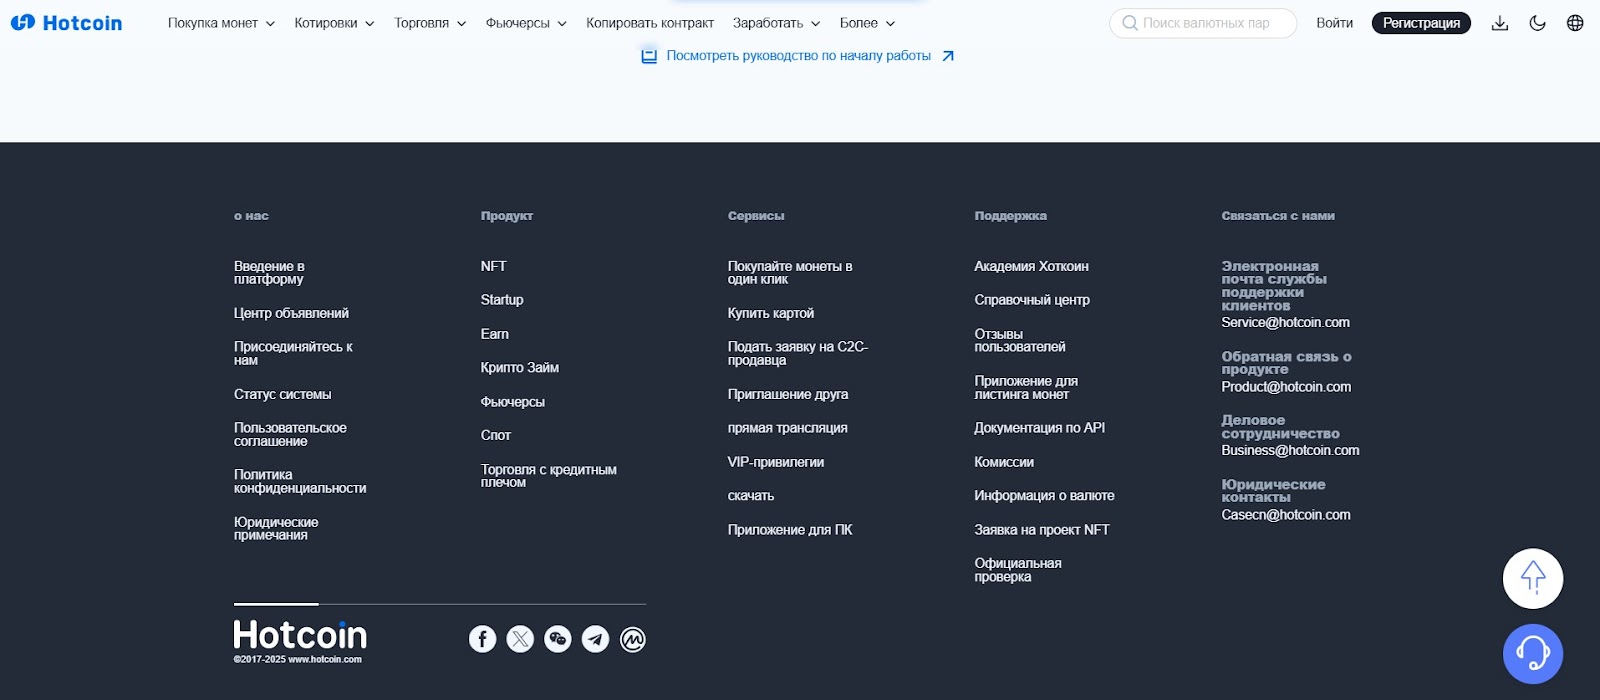Viewport: 1600px width, 700px height.
Task: Click Casecn@hotcoin.com email
Action: click(1286, 514)
